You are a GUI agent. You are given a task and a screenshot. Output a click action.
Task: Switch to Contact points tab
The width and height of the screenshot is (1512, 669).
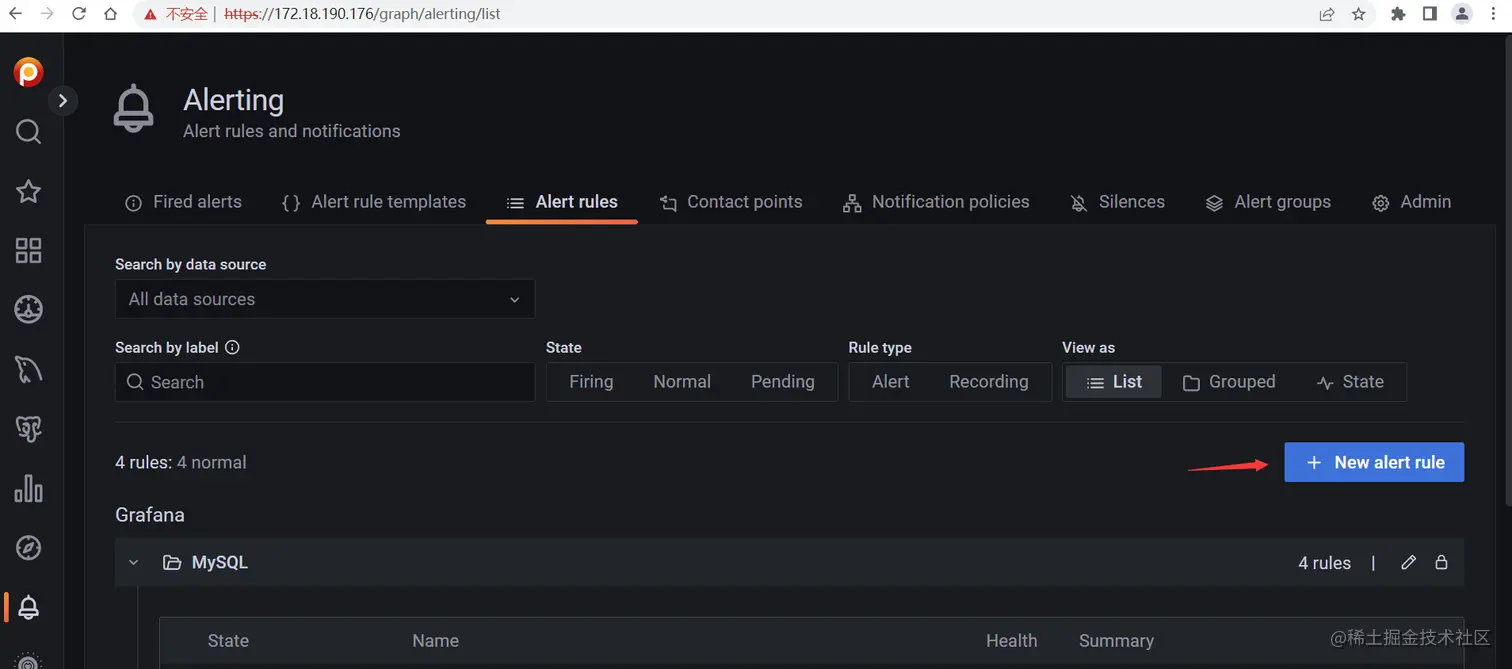[x=731, y=202]
